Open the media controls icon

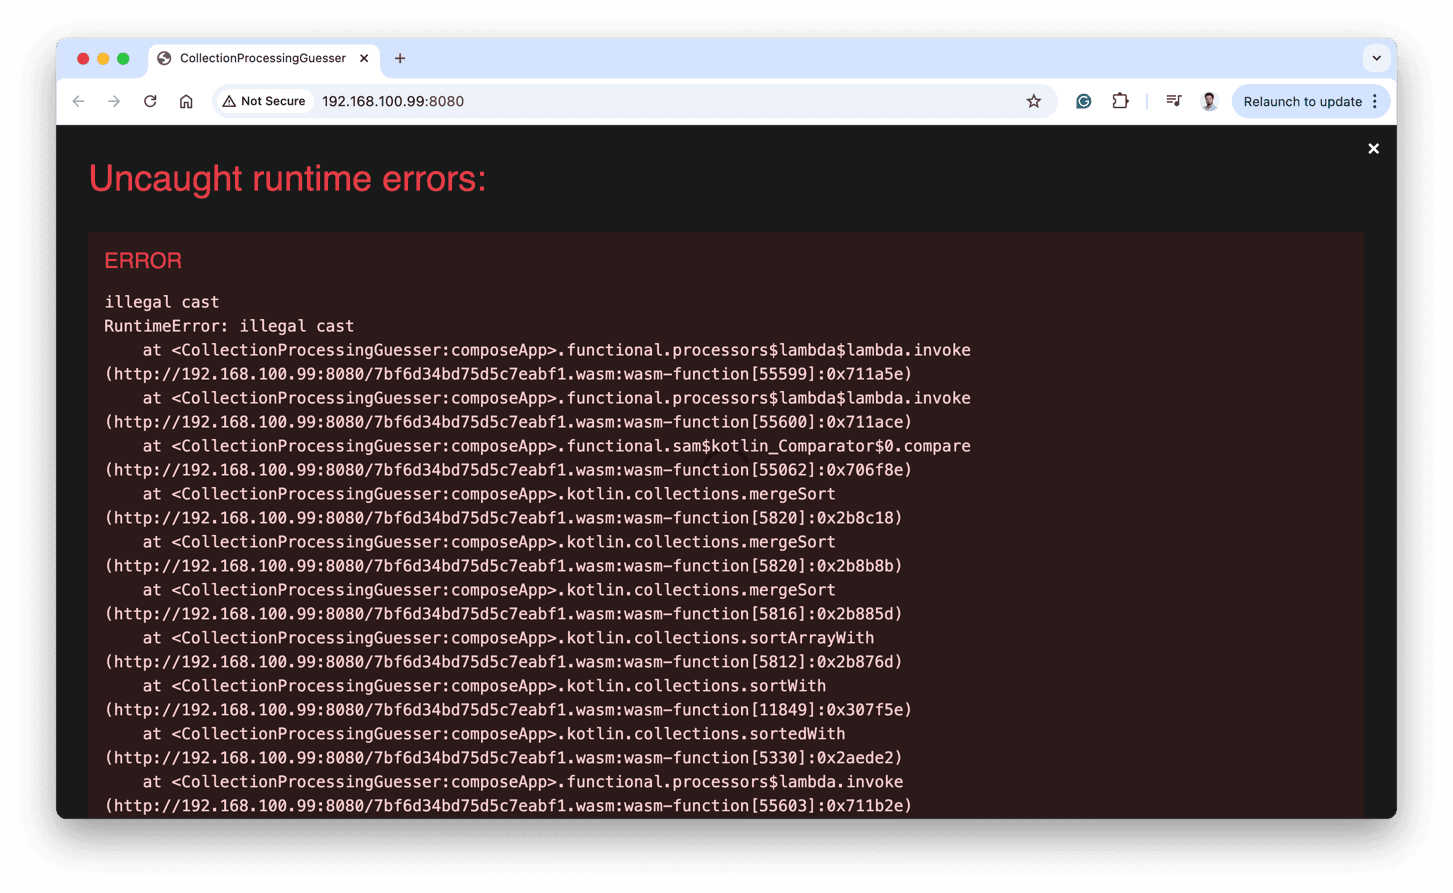[1174, 101]
